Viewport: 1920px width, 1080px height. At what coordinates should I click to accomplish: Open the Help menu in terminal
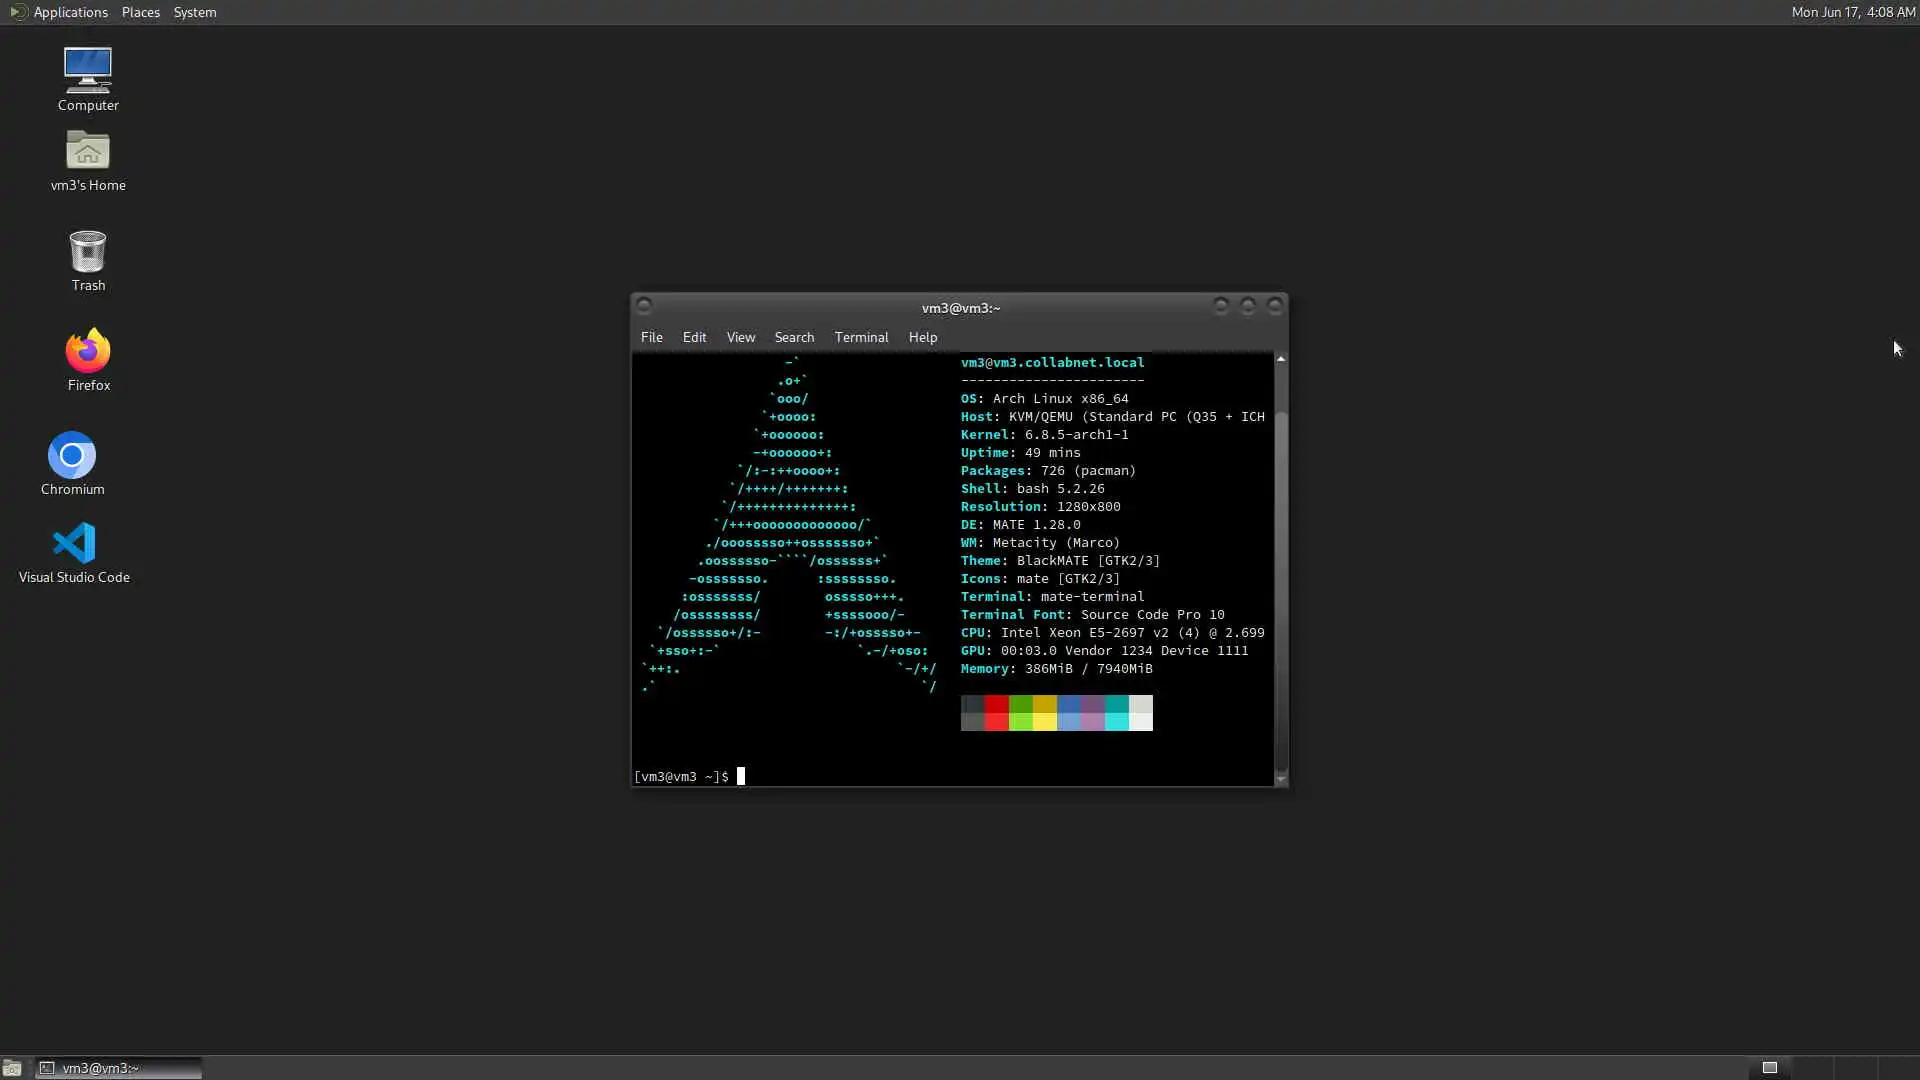tap(922, 337)
